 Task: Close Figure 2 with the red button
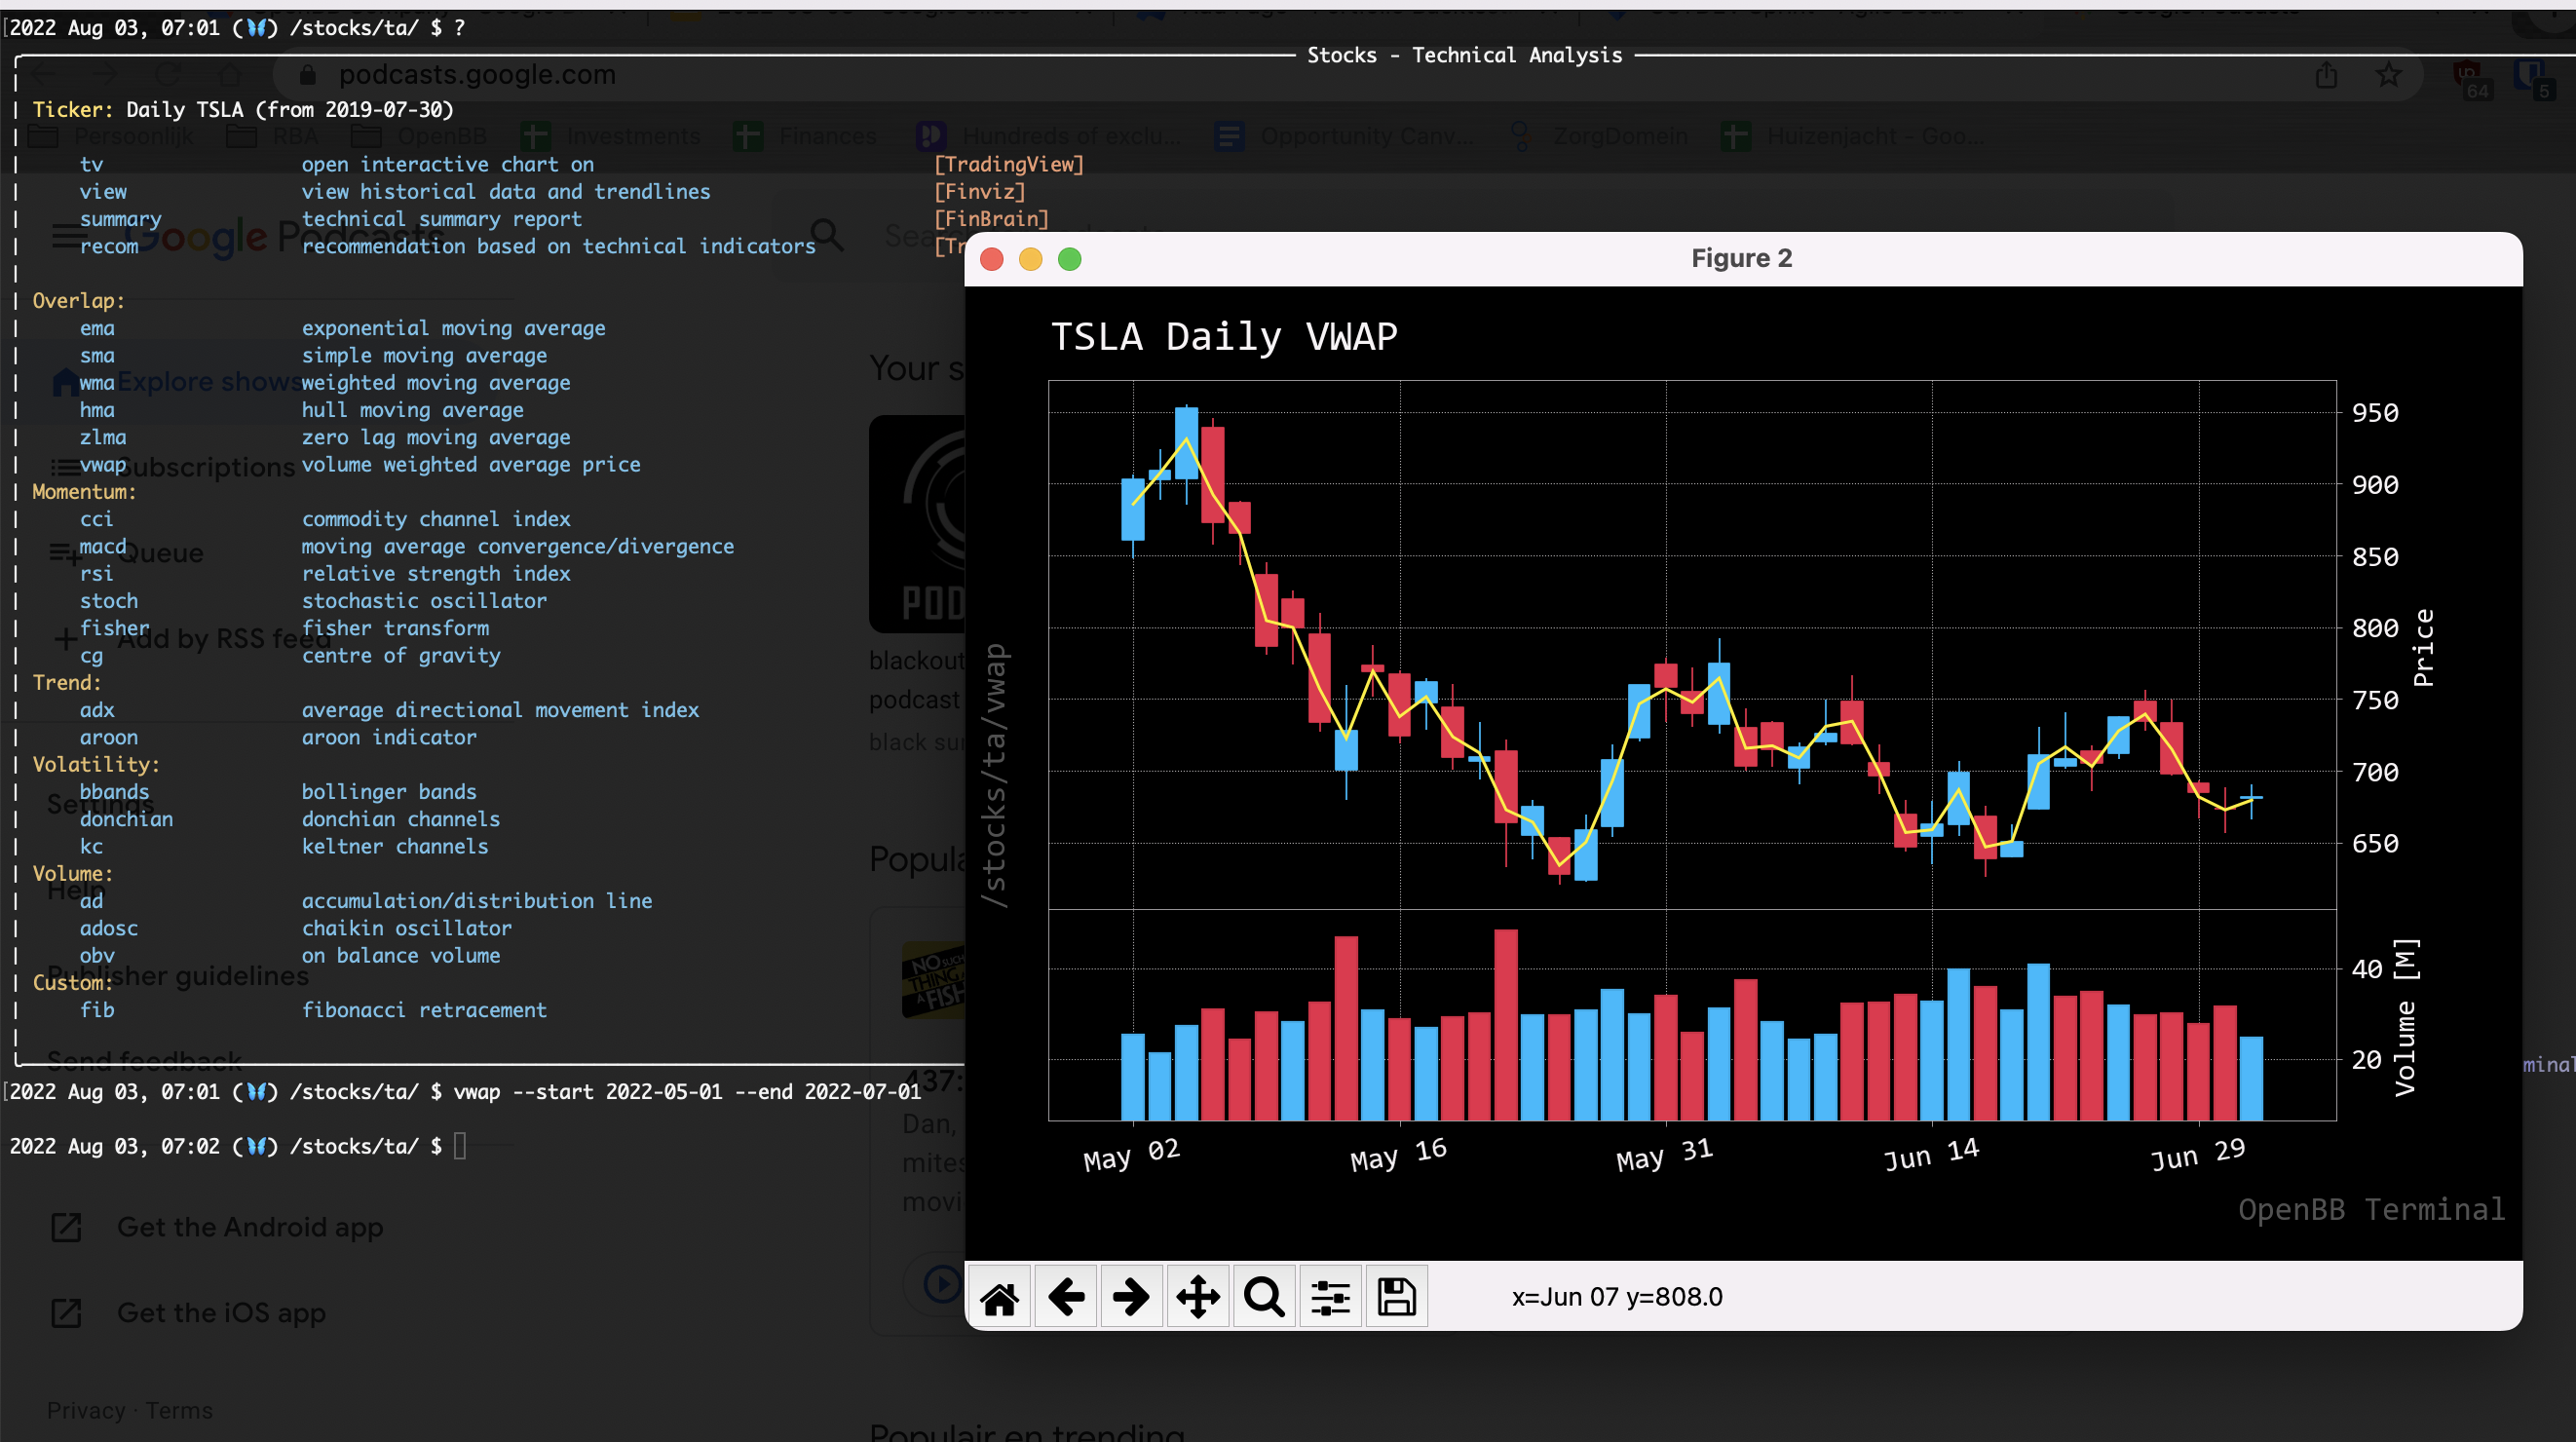(x=991, y=259)
